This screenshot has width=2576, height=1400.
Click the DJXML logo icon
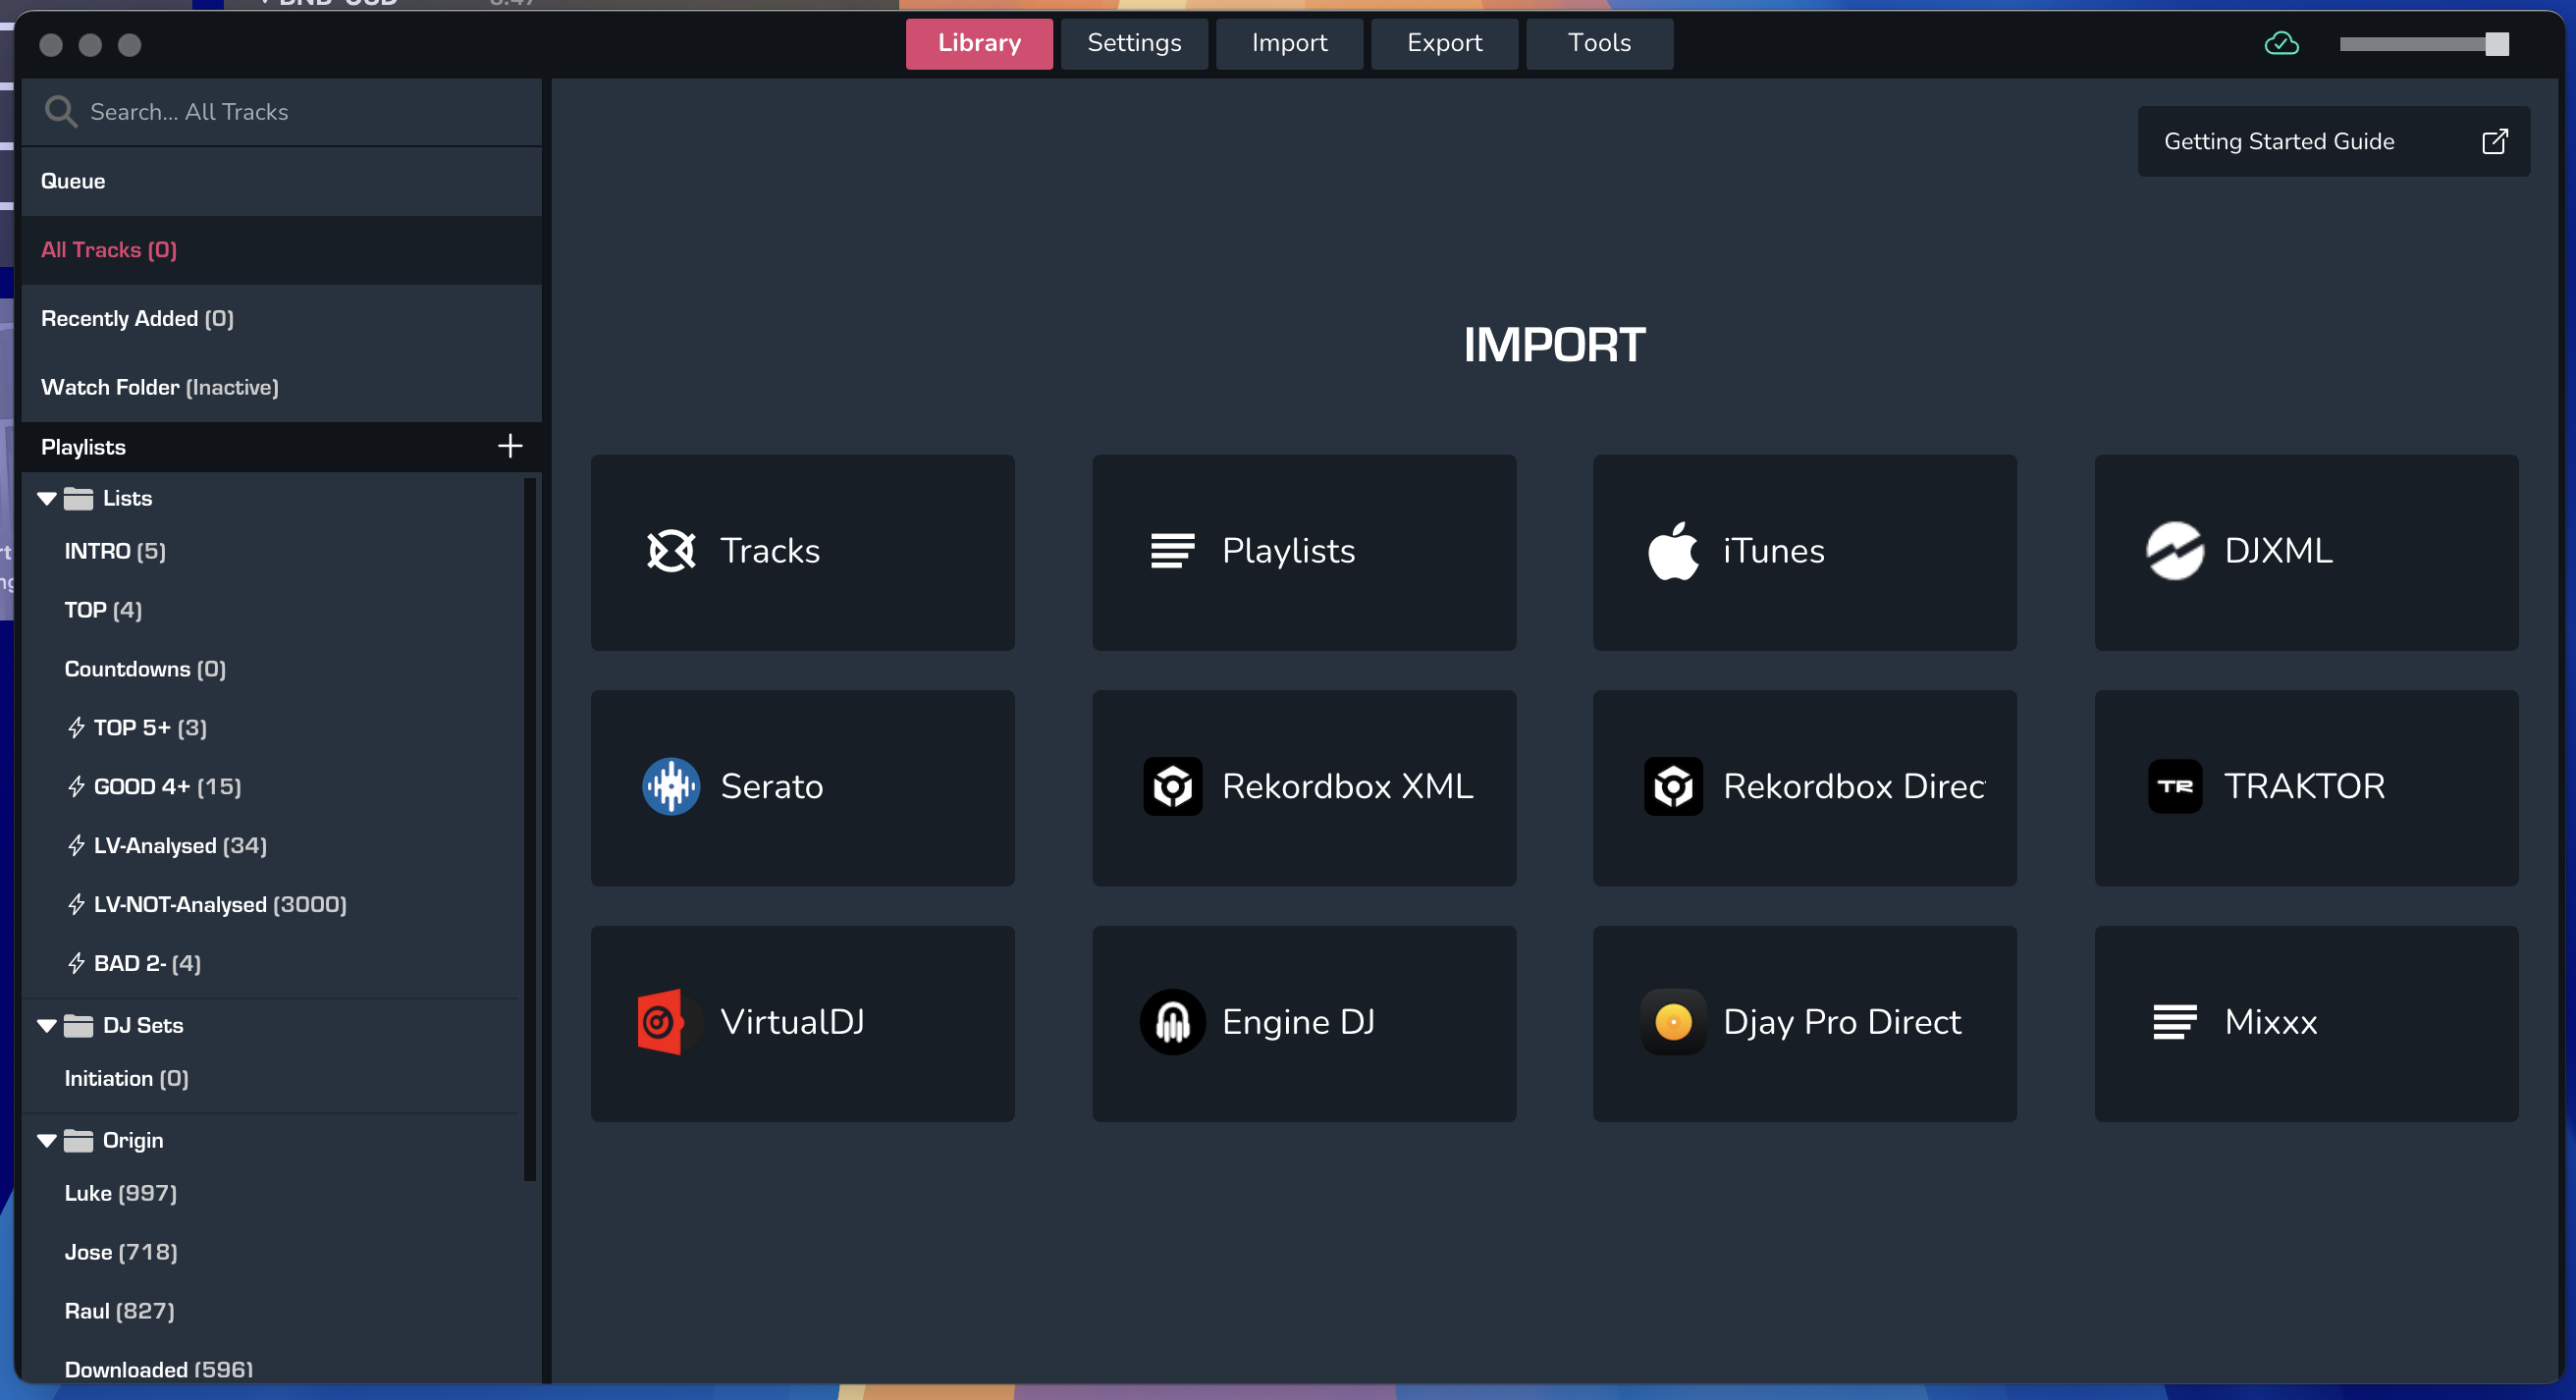(x=2174, y=551)
